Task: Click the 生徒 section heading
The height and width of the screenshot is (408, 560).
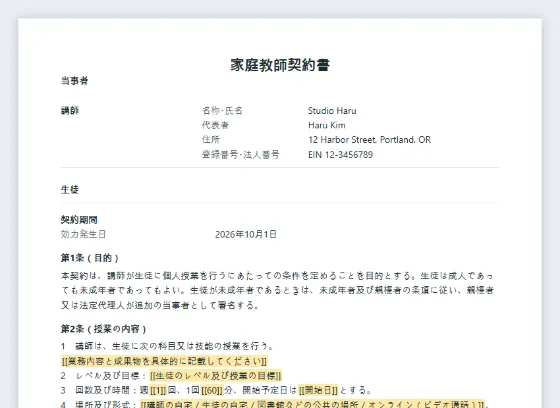Action: point(70,189)
